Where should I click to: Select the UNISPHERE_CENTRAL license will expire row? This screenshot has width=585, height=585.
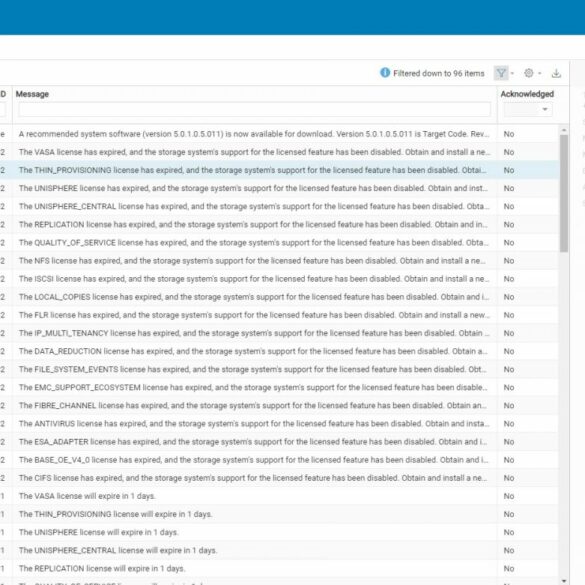point(279,550)
